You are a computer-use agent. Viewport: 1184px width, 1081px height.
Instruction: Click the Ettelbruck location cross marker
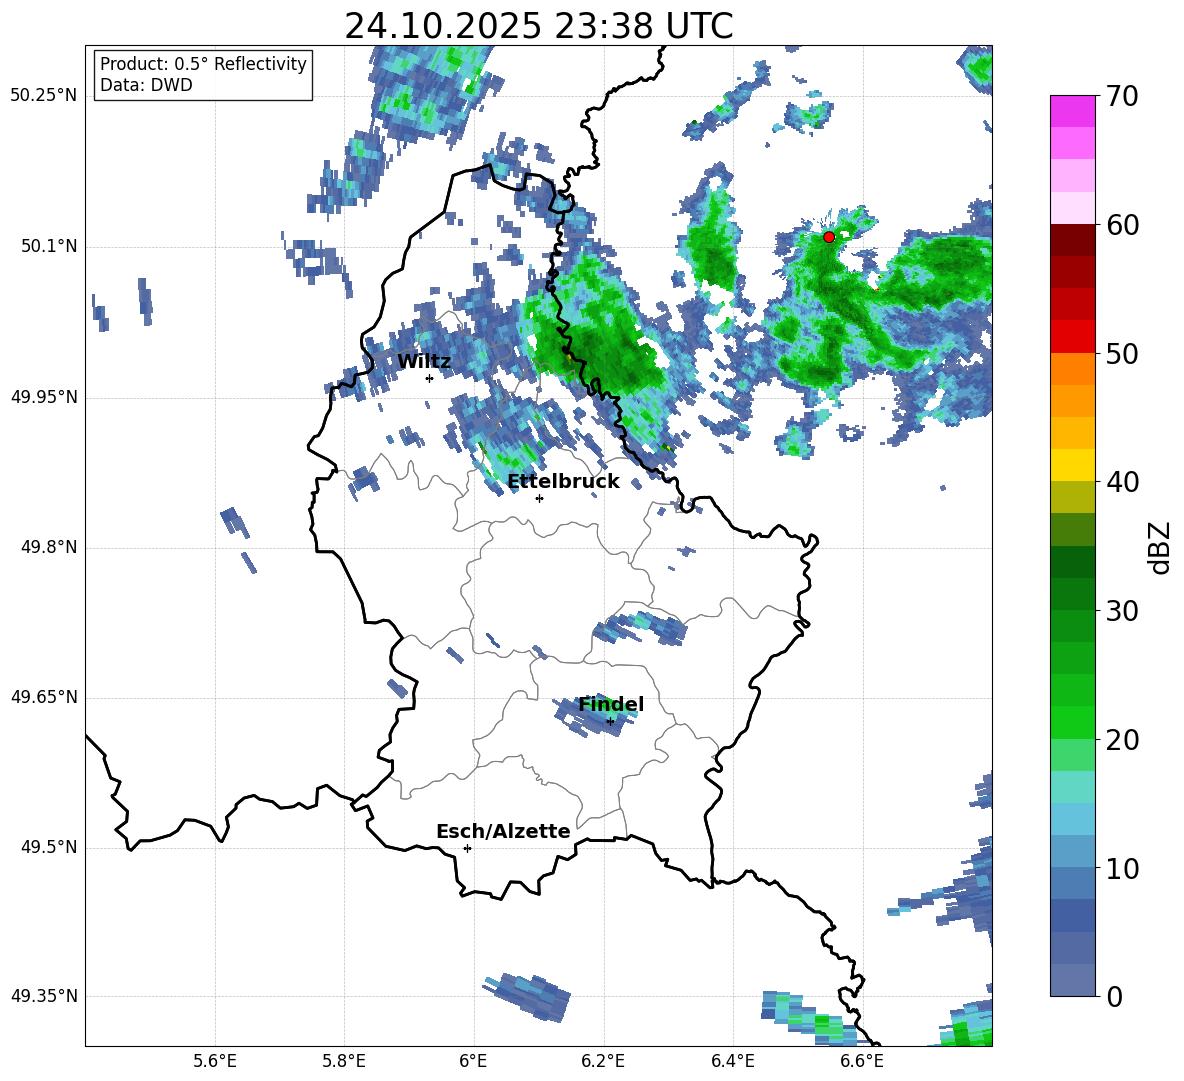pos(539,498)
